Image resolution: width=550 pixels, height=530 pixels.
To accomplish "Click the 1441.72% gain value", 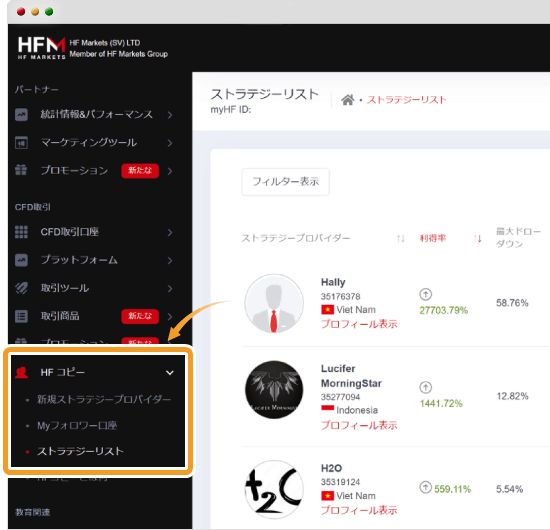I will (x=441, y=404).
